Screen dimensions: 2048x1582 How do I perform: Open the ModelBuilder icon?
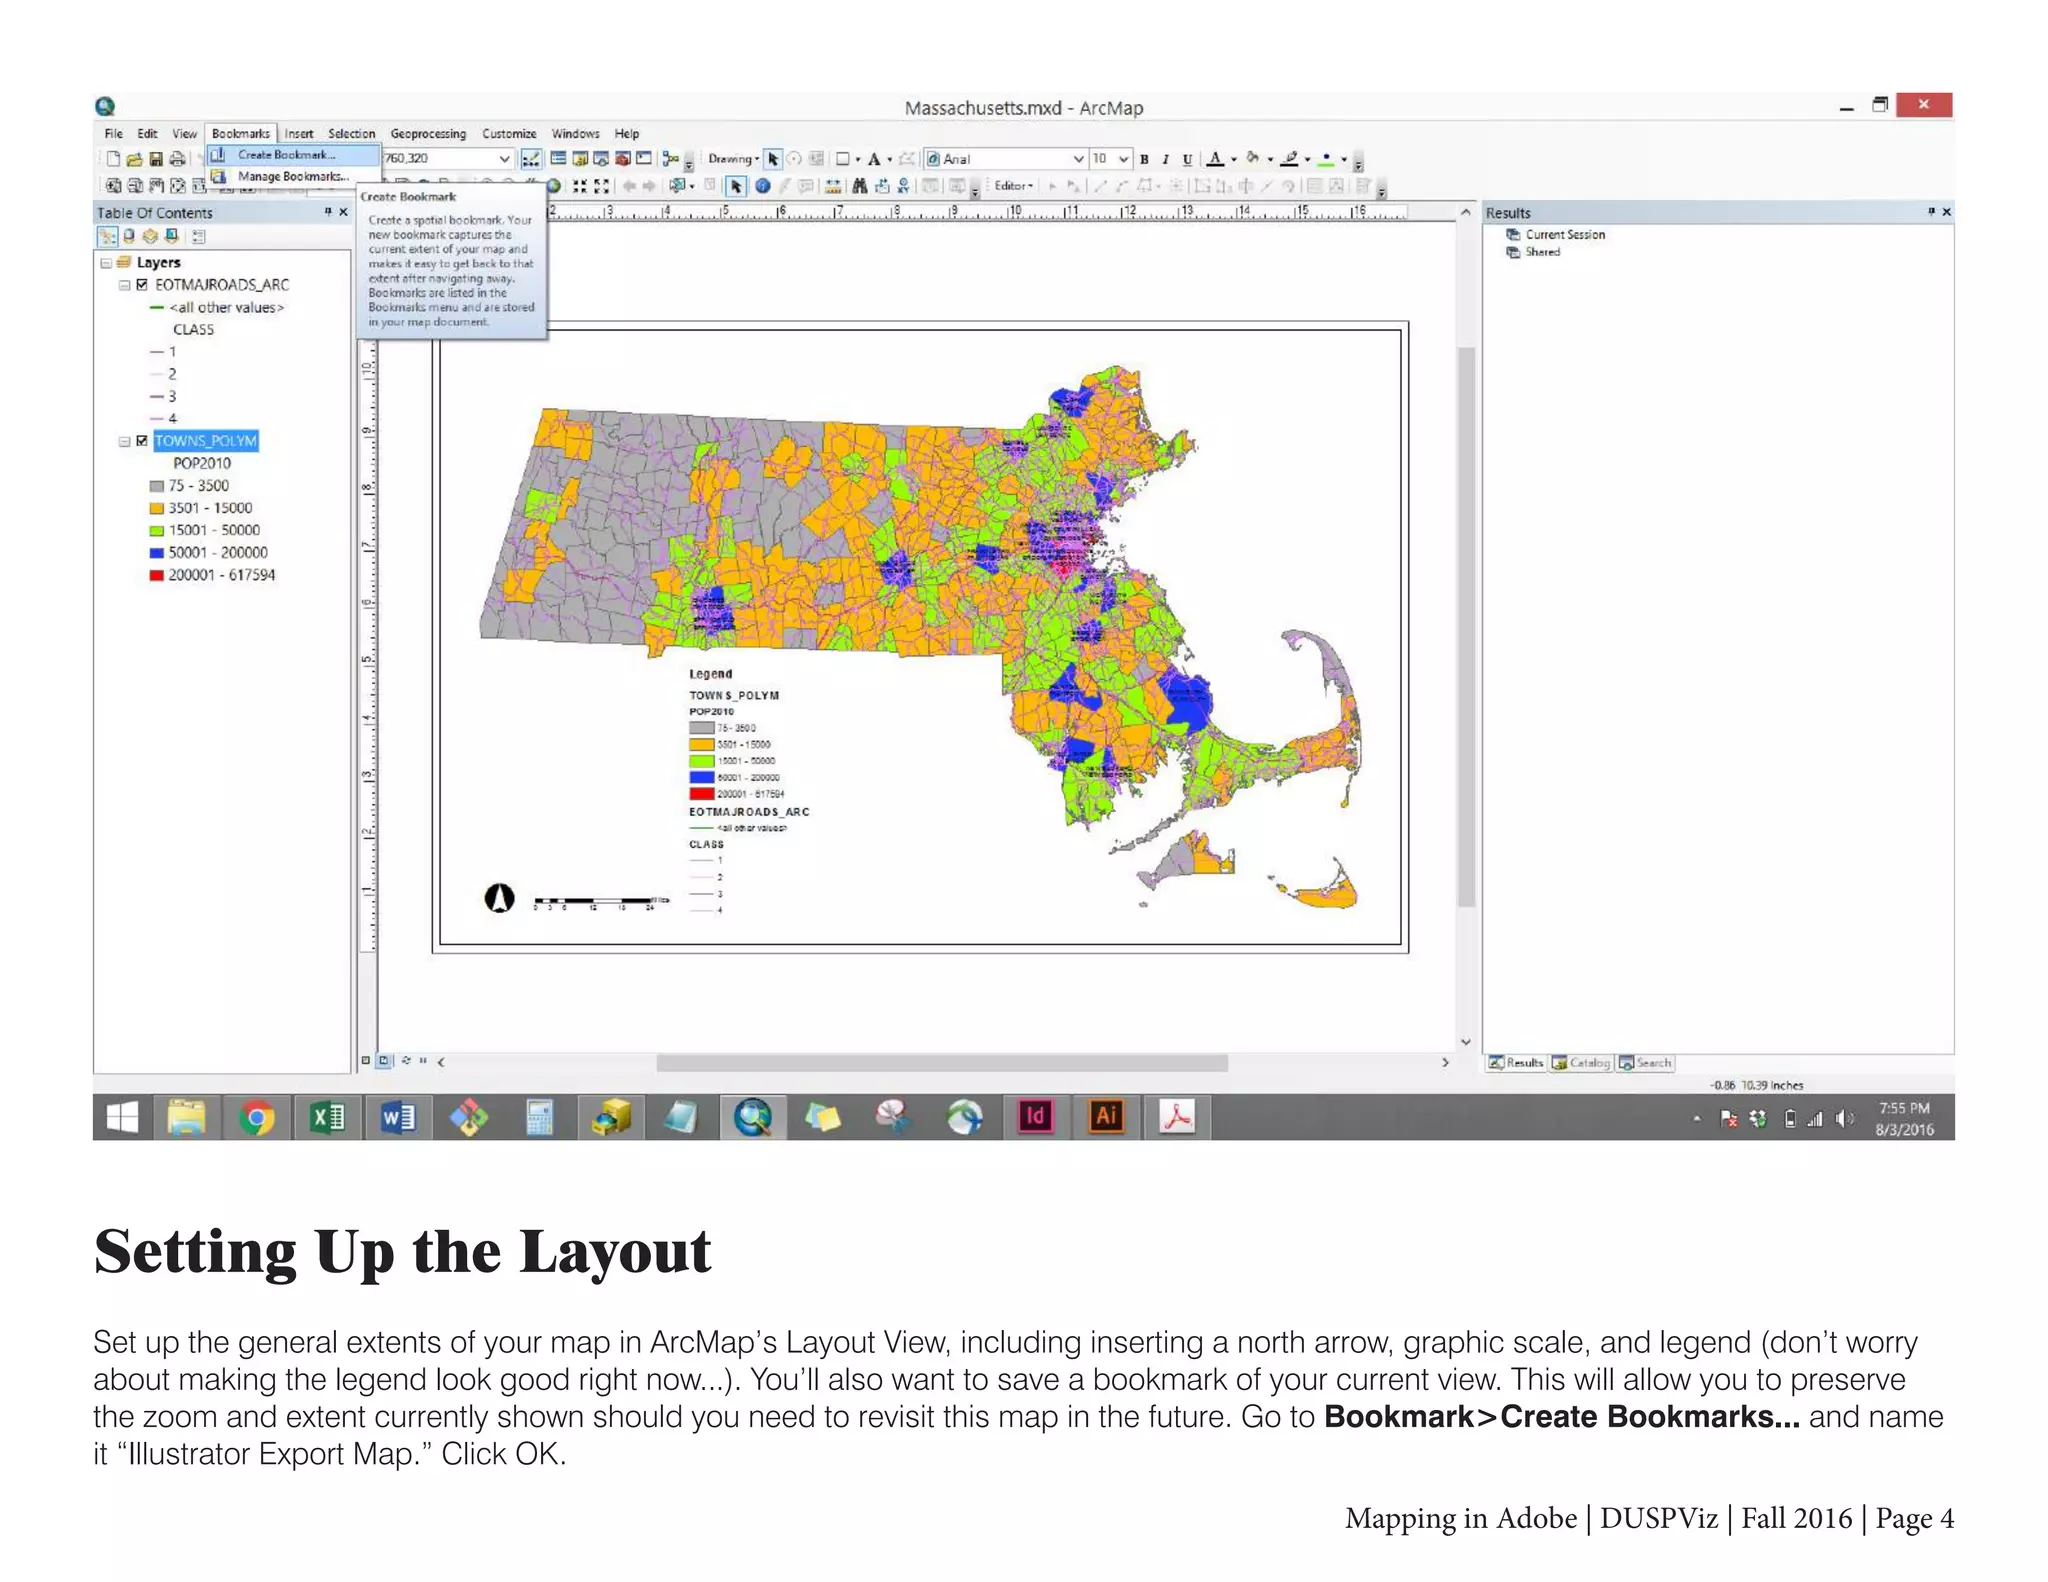[x=671, y=159]
